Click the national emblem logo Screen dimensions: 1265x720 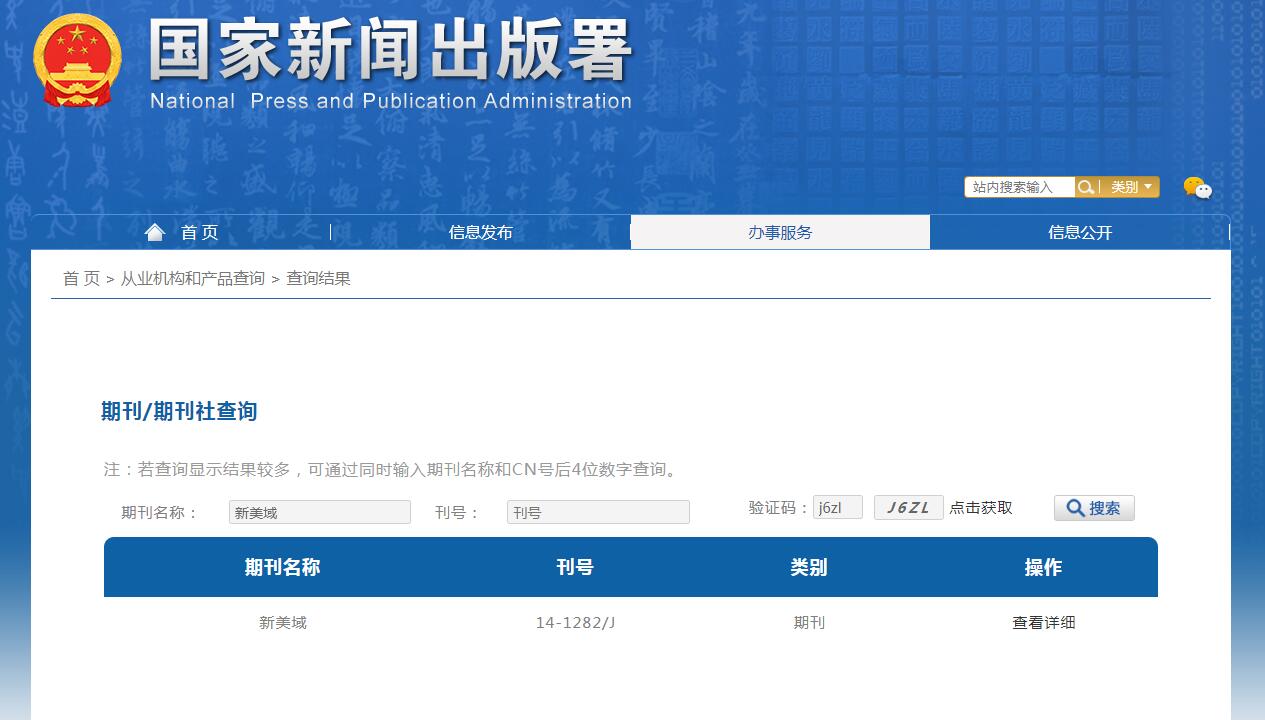pos(77,60)
